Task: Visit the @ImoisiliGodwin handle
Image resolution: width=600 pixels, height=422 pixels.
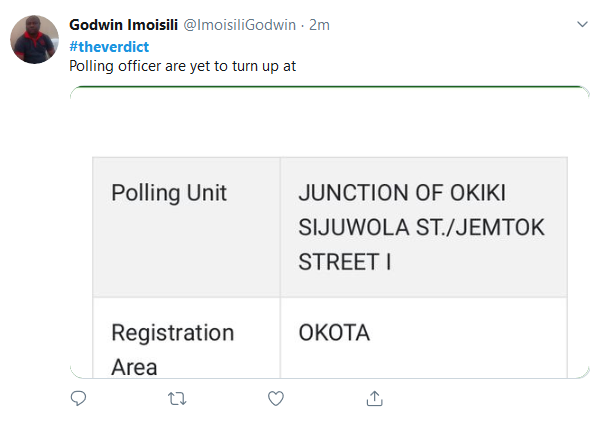Action: [x=242, y=24]
